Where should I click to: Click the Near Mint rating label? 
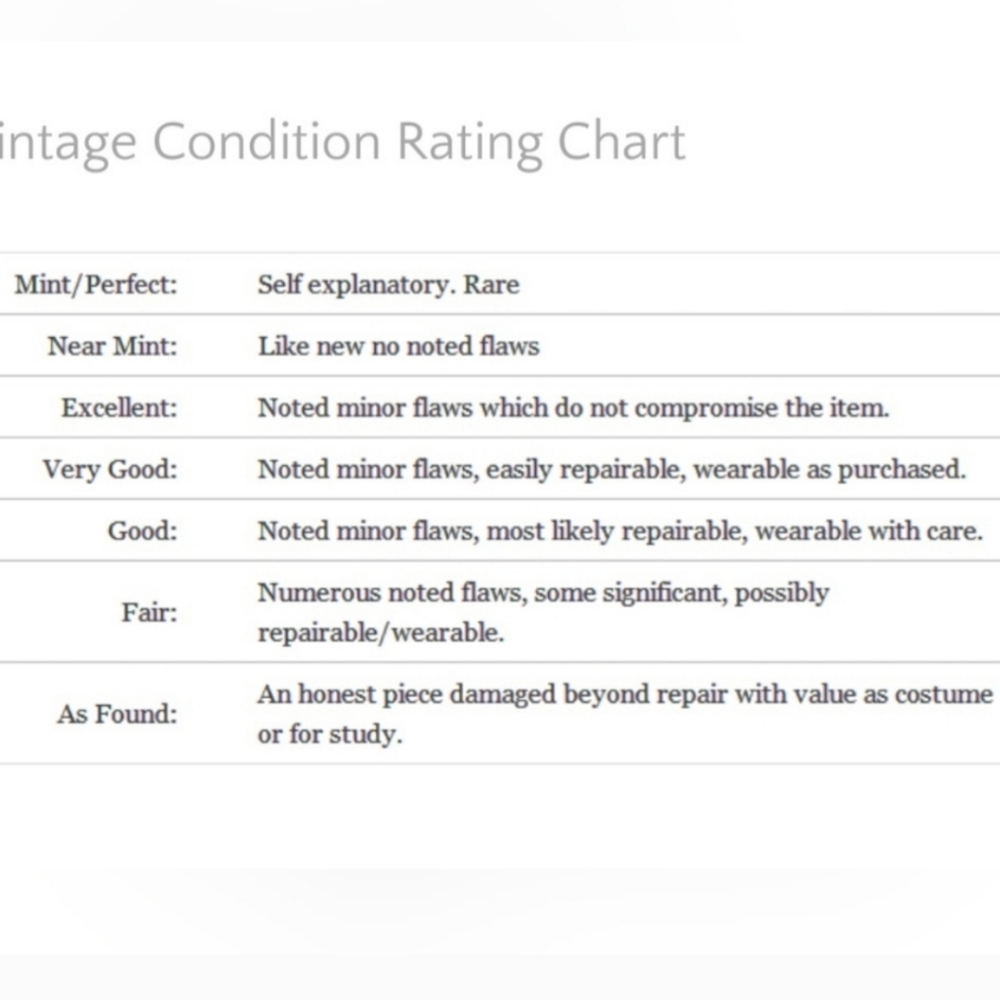[112, 346]
